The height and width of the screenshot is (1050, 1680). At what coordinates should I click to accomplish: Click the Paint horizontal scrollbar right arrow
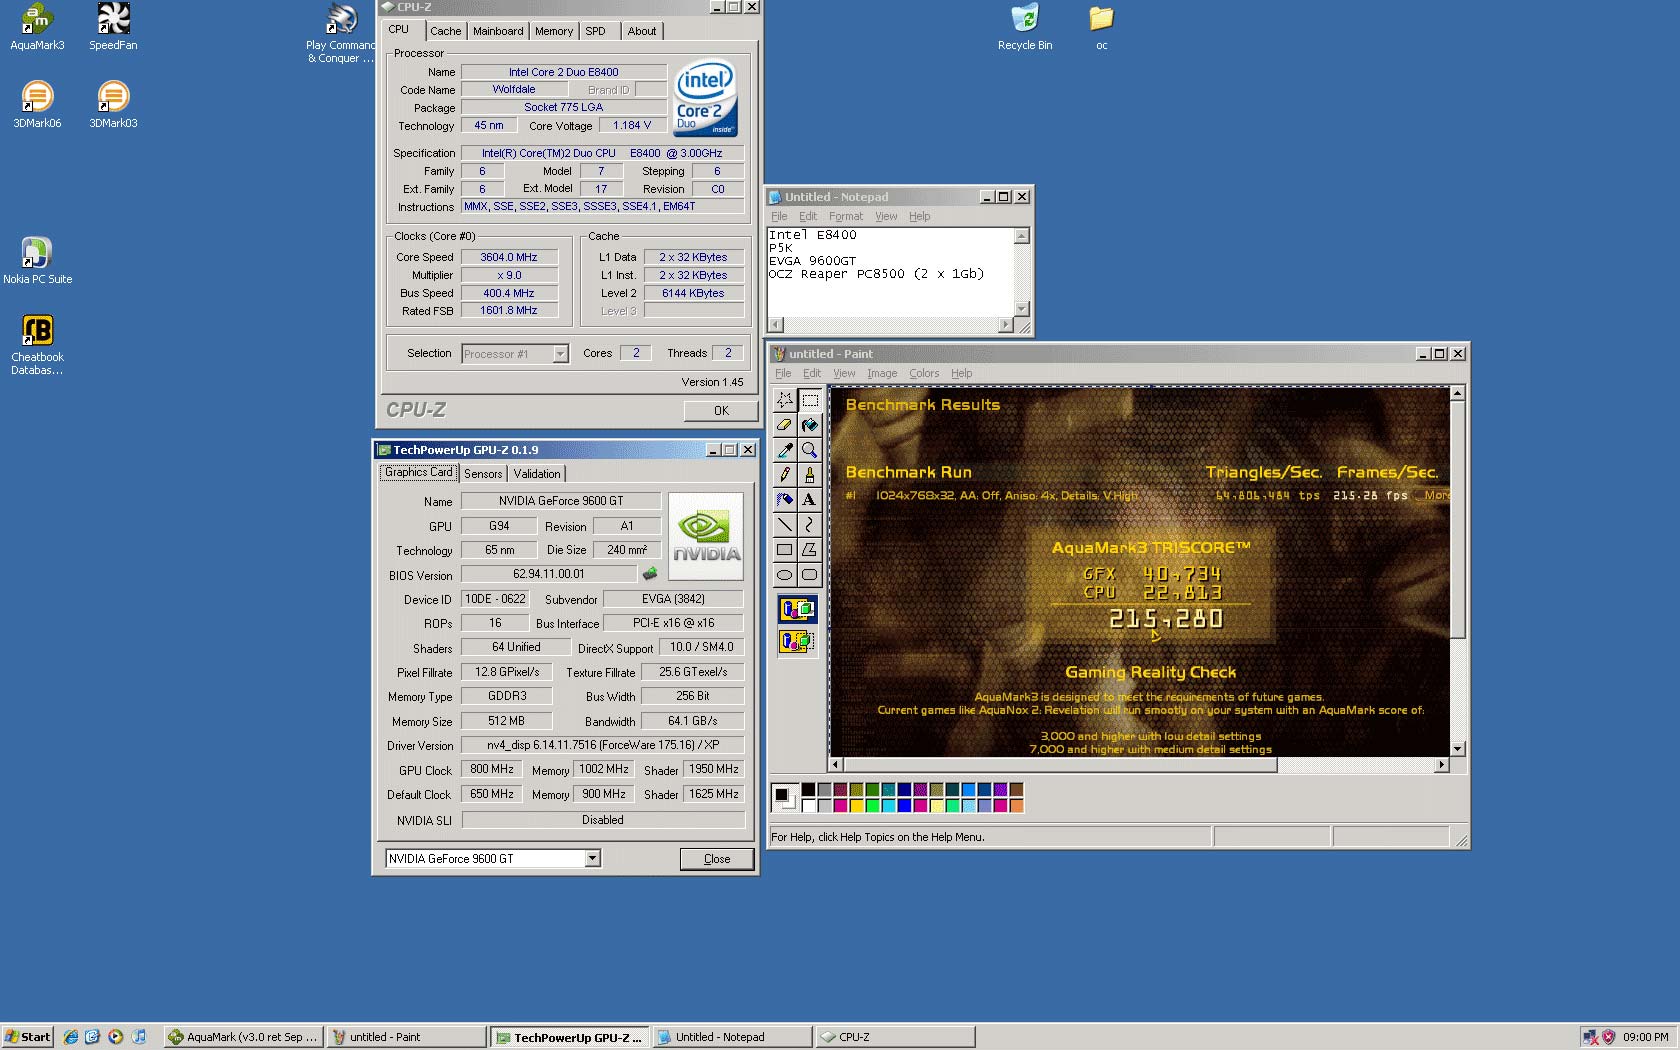click(1441, 765)
